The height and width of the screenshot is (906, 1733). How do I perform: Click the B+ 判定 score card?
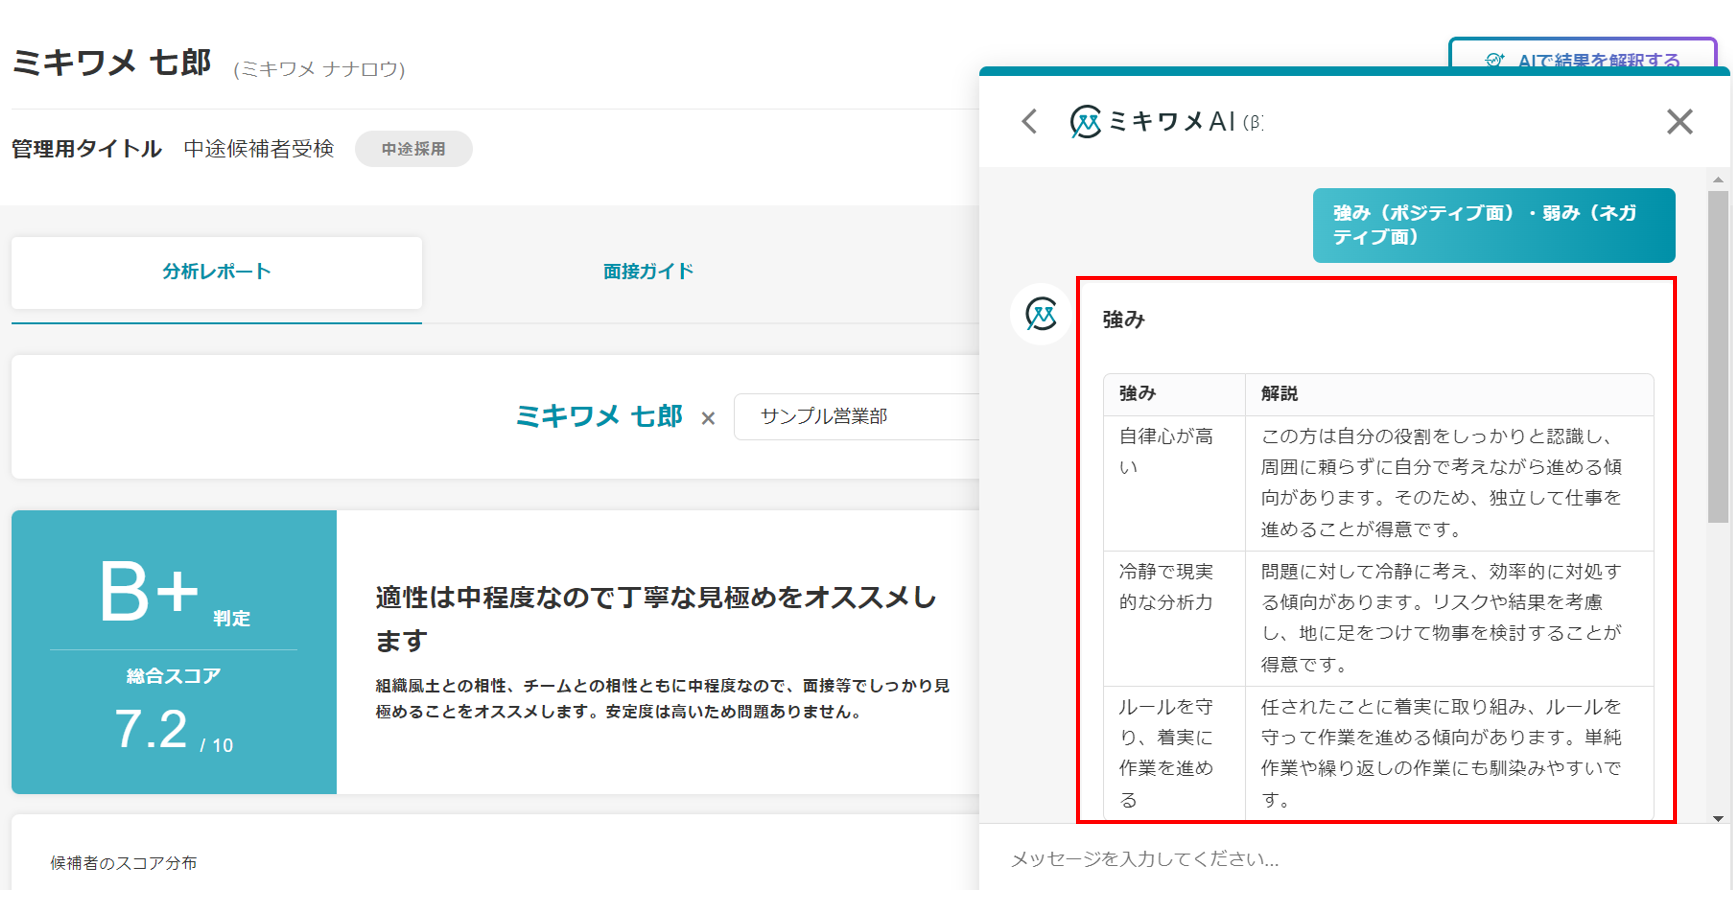pos(174,652)
